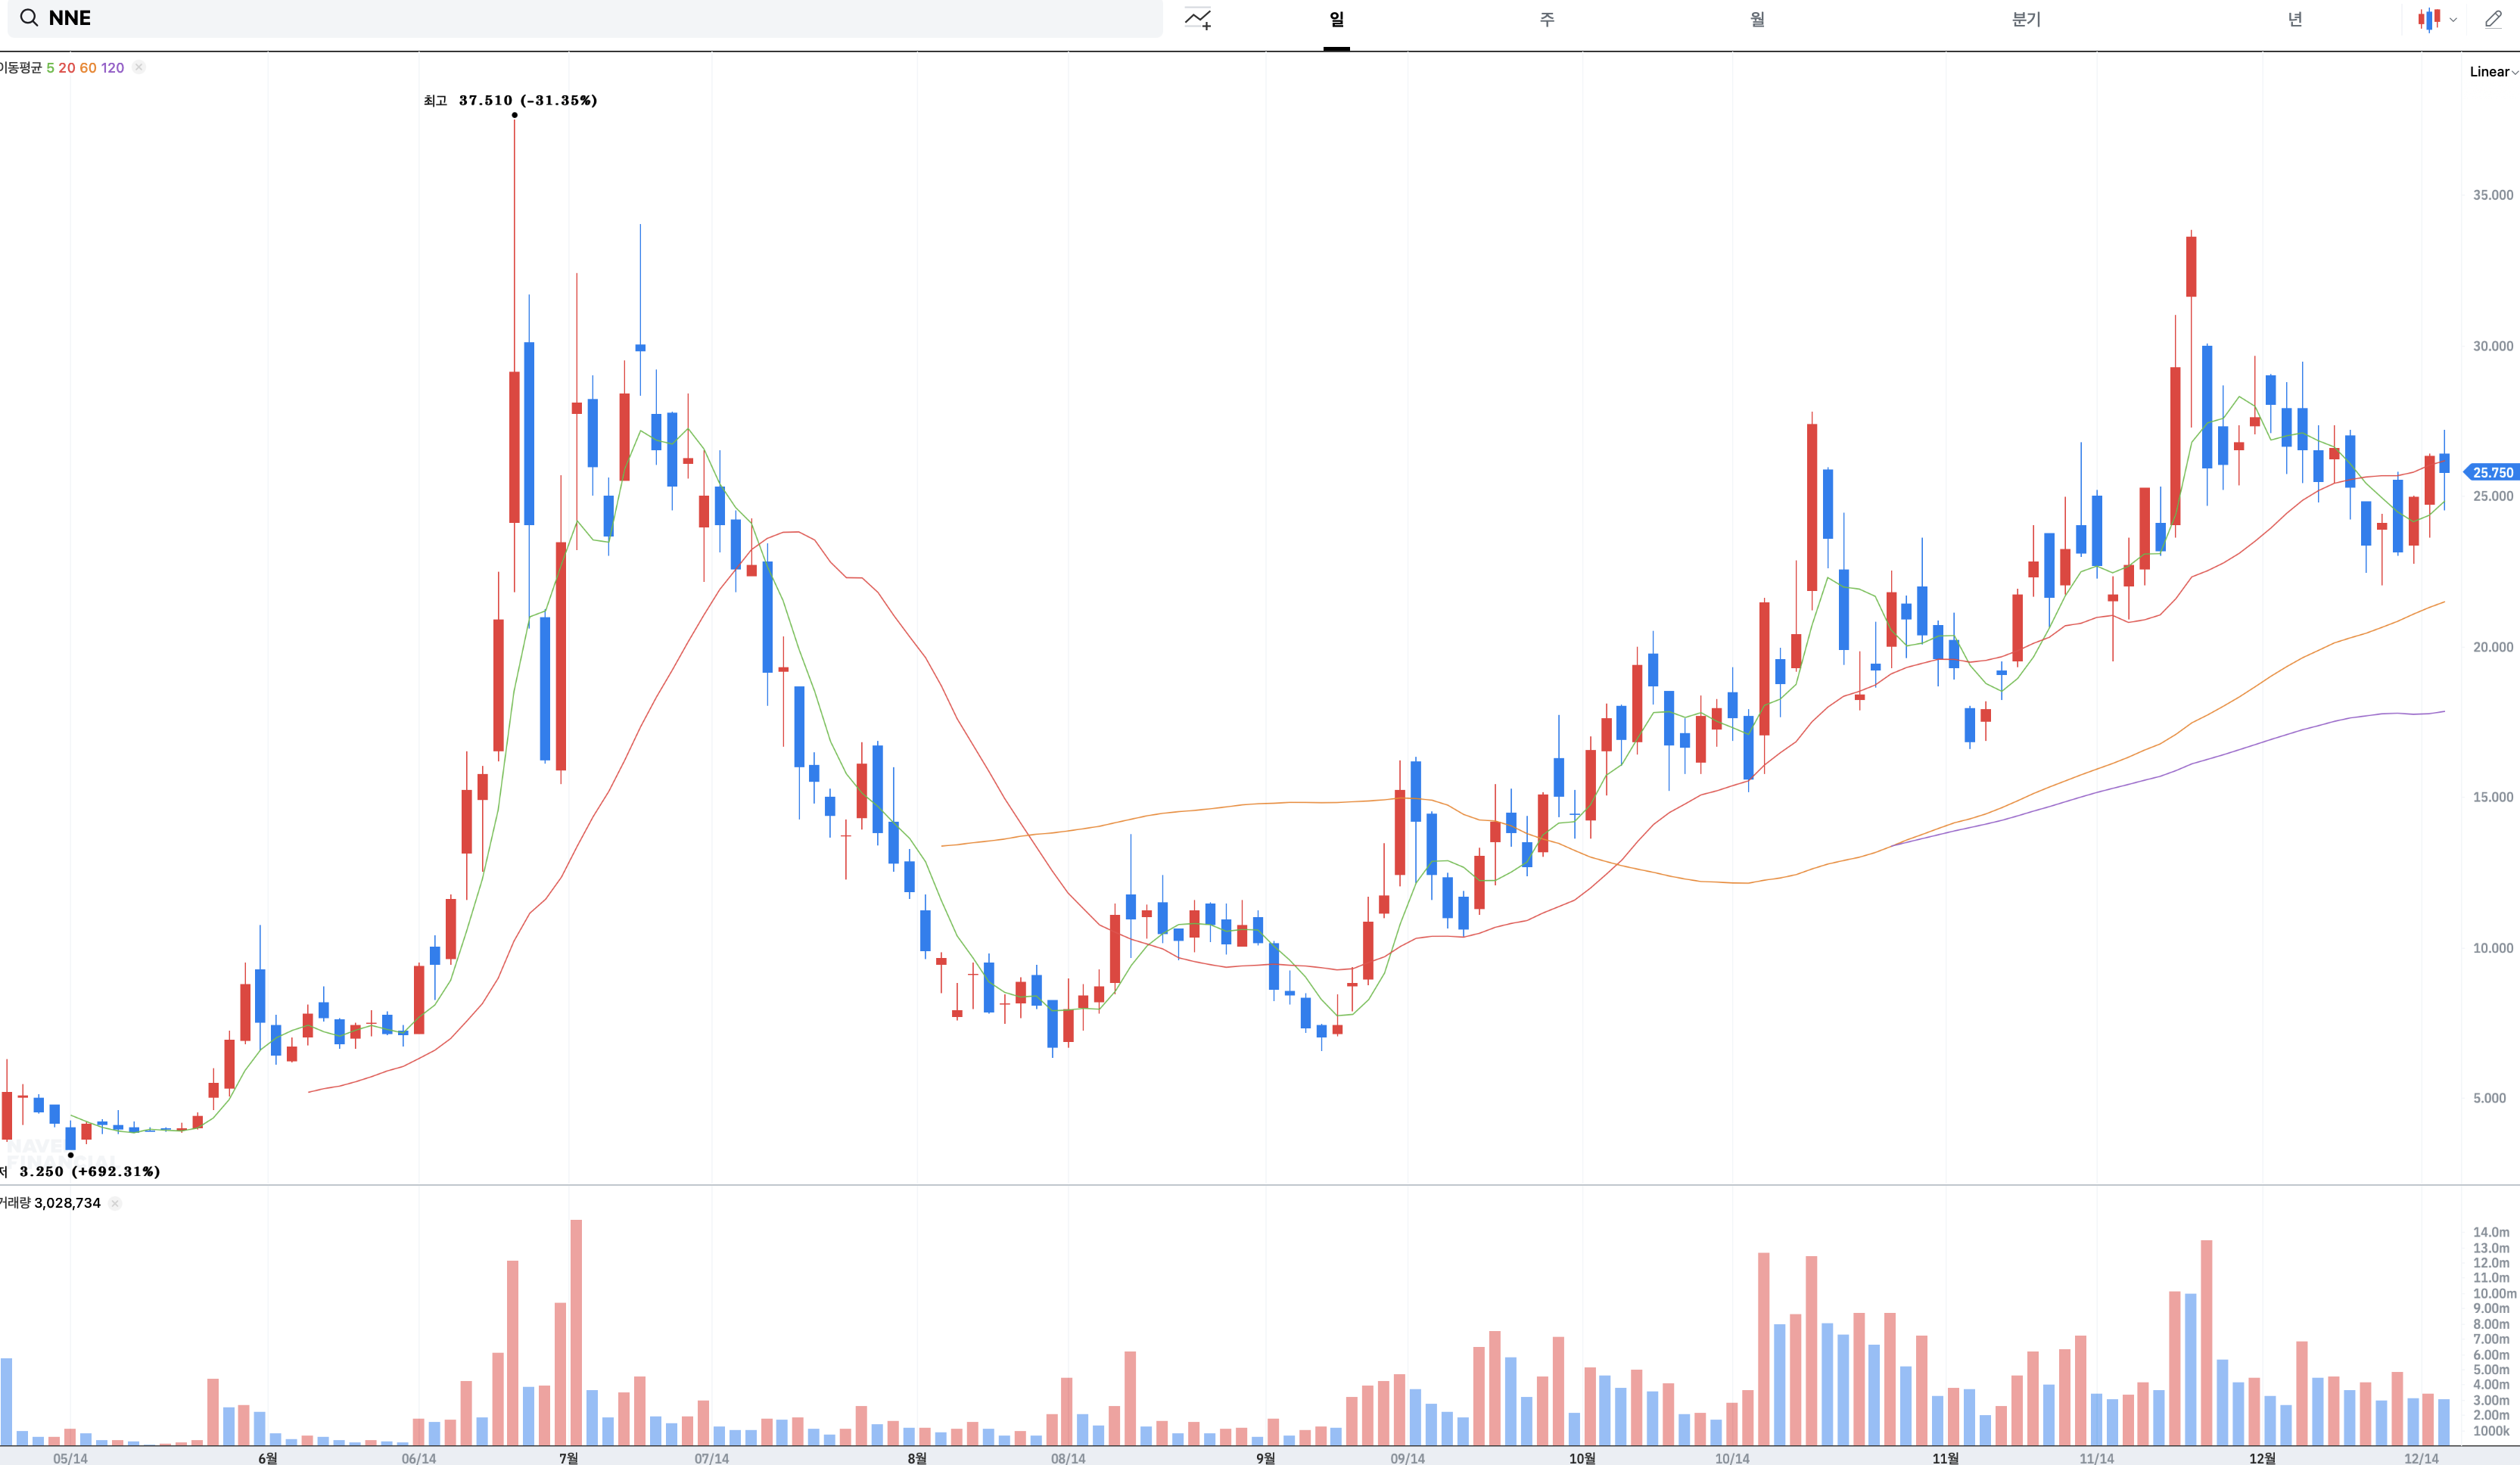Select the 일 (daily) tab

[x=1336, y=20]
